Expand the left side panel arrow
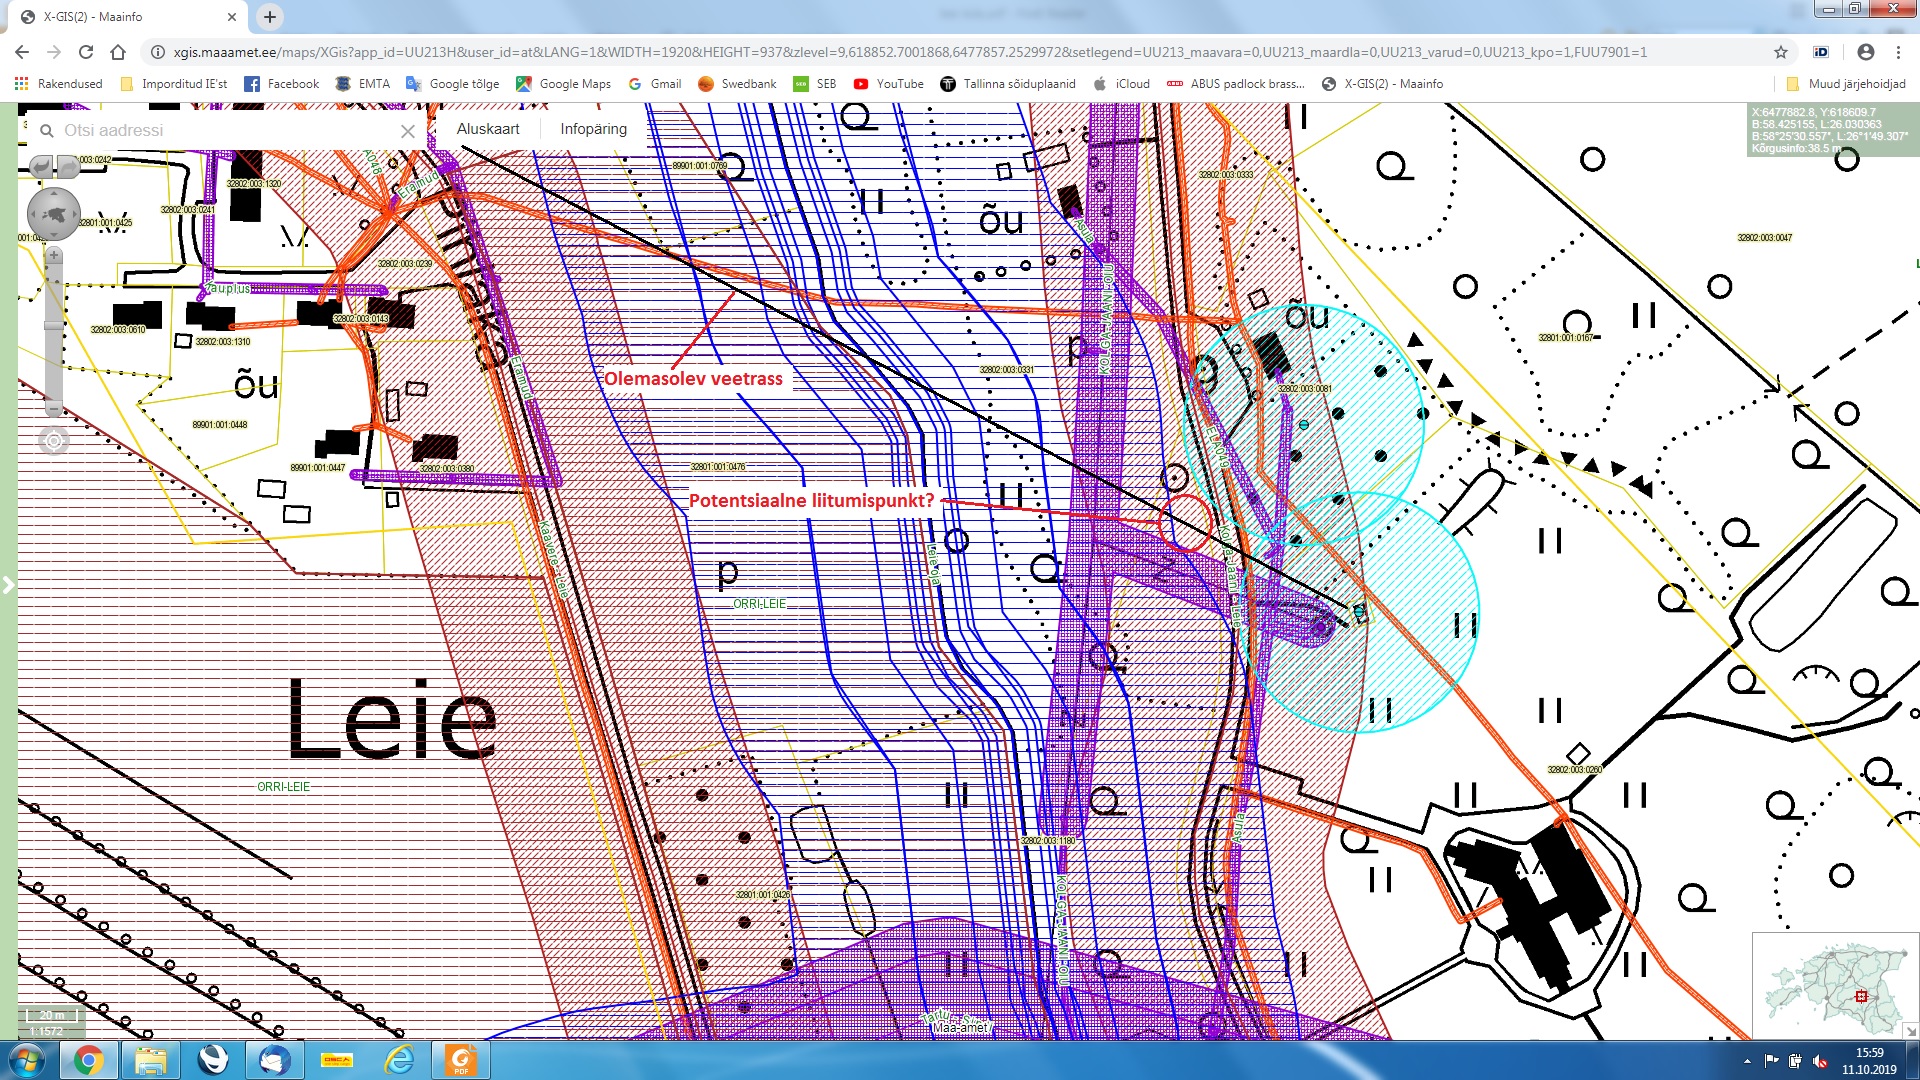The image size is (1920, 1080). 8,585
